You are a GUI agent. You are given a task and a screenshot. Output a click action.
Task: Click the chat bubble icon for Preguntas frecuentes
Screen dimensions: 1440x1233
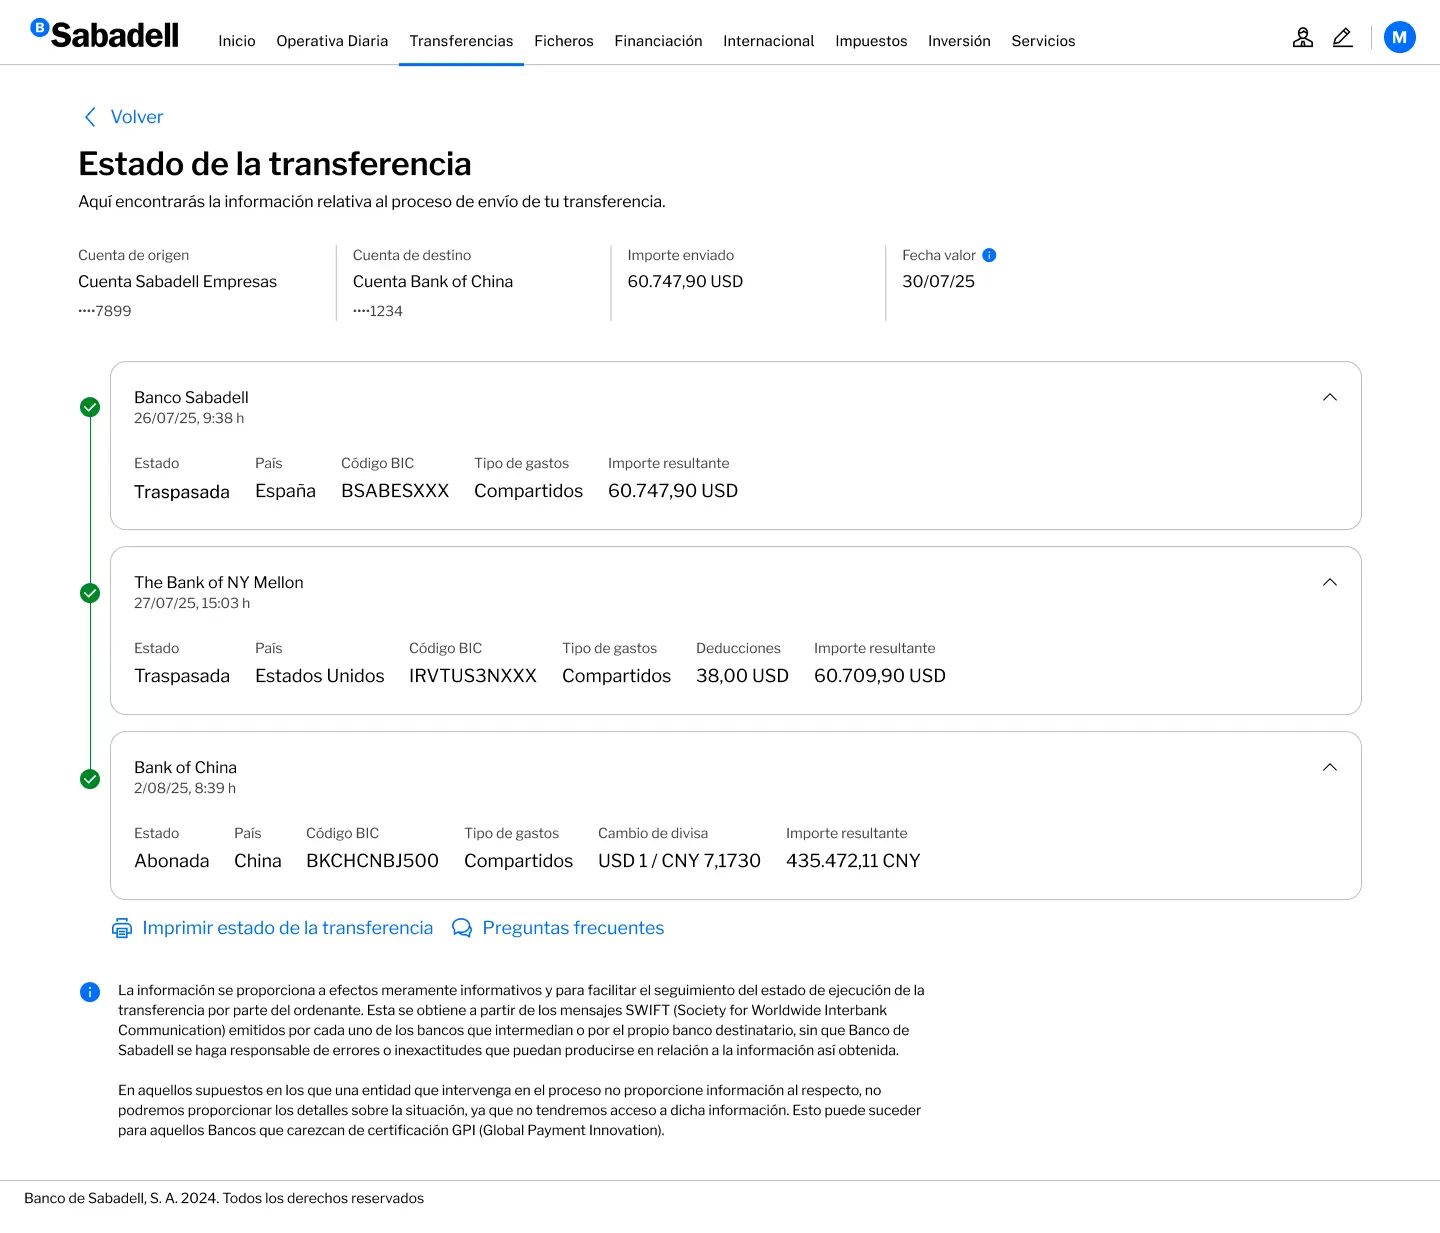click(462, 928)
